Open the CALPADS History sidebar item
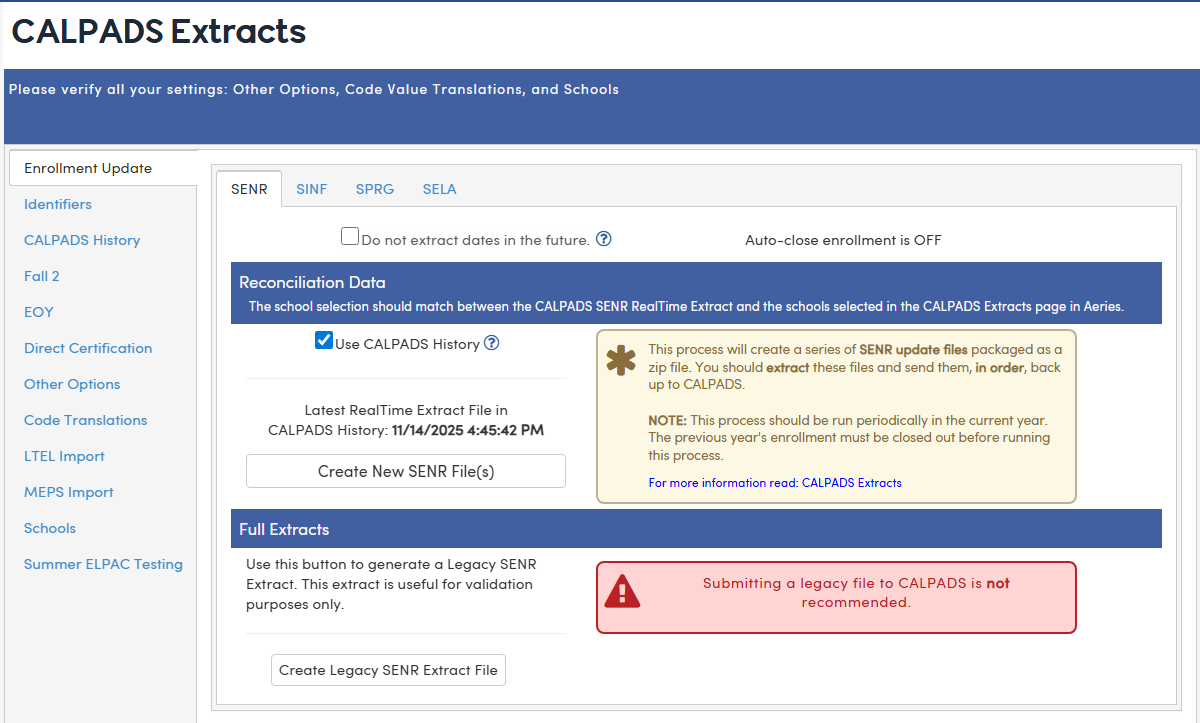1200x723 pixels. [82, 240]
